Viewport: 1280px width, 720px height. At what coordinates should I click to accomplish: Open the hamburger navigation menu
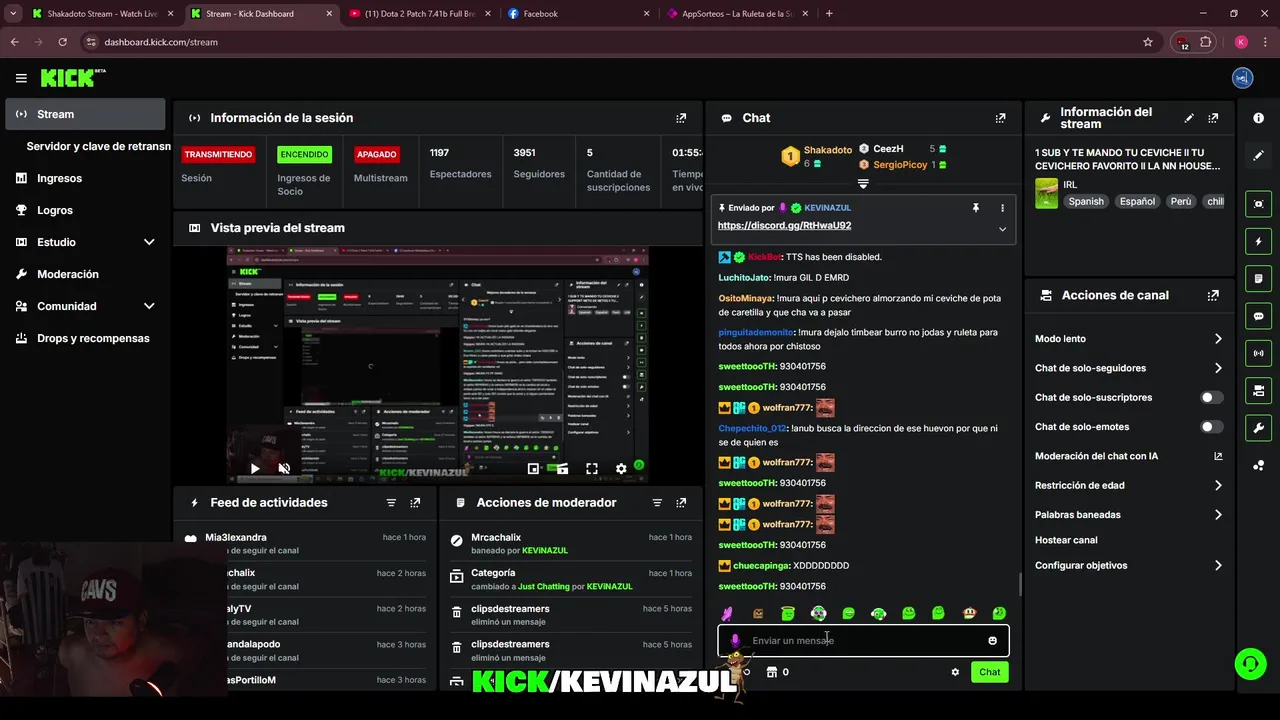21,78
